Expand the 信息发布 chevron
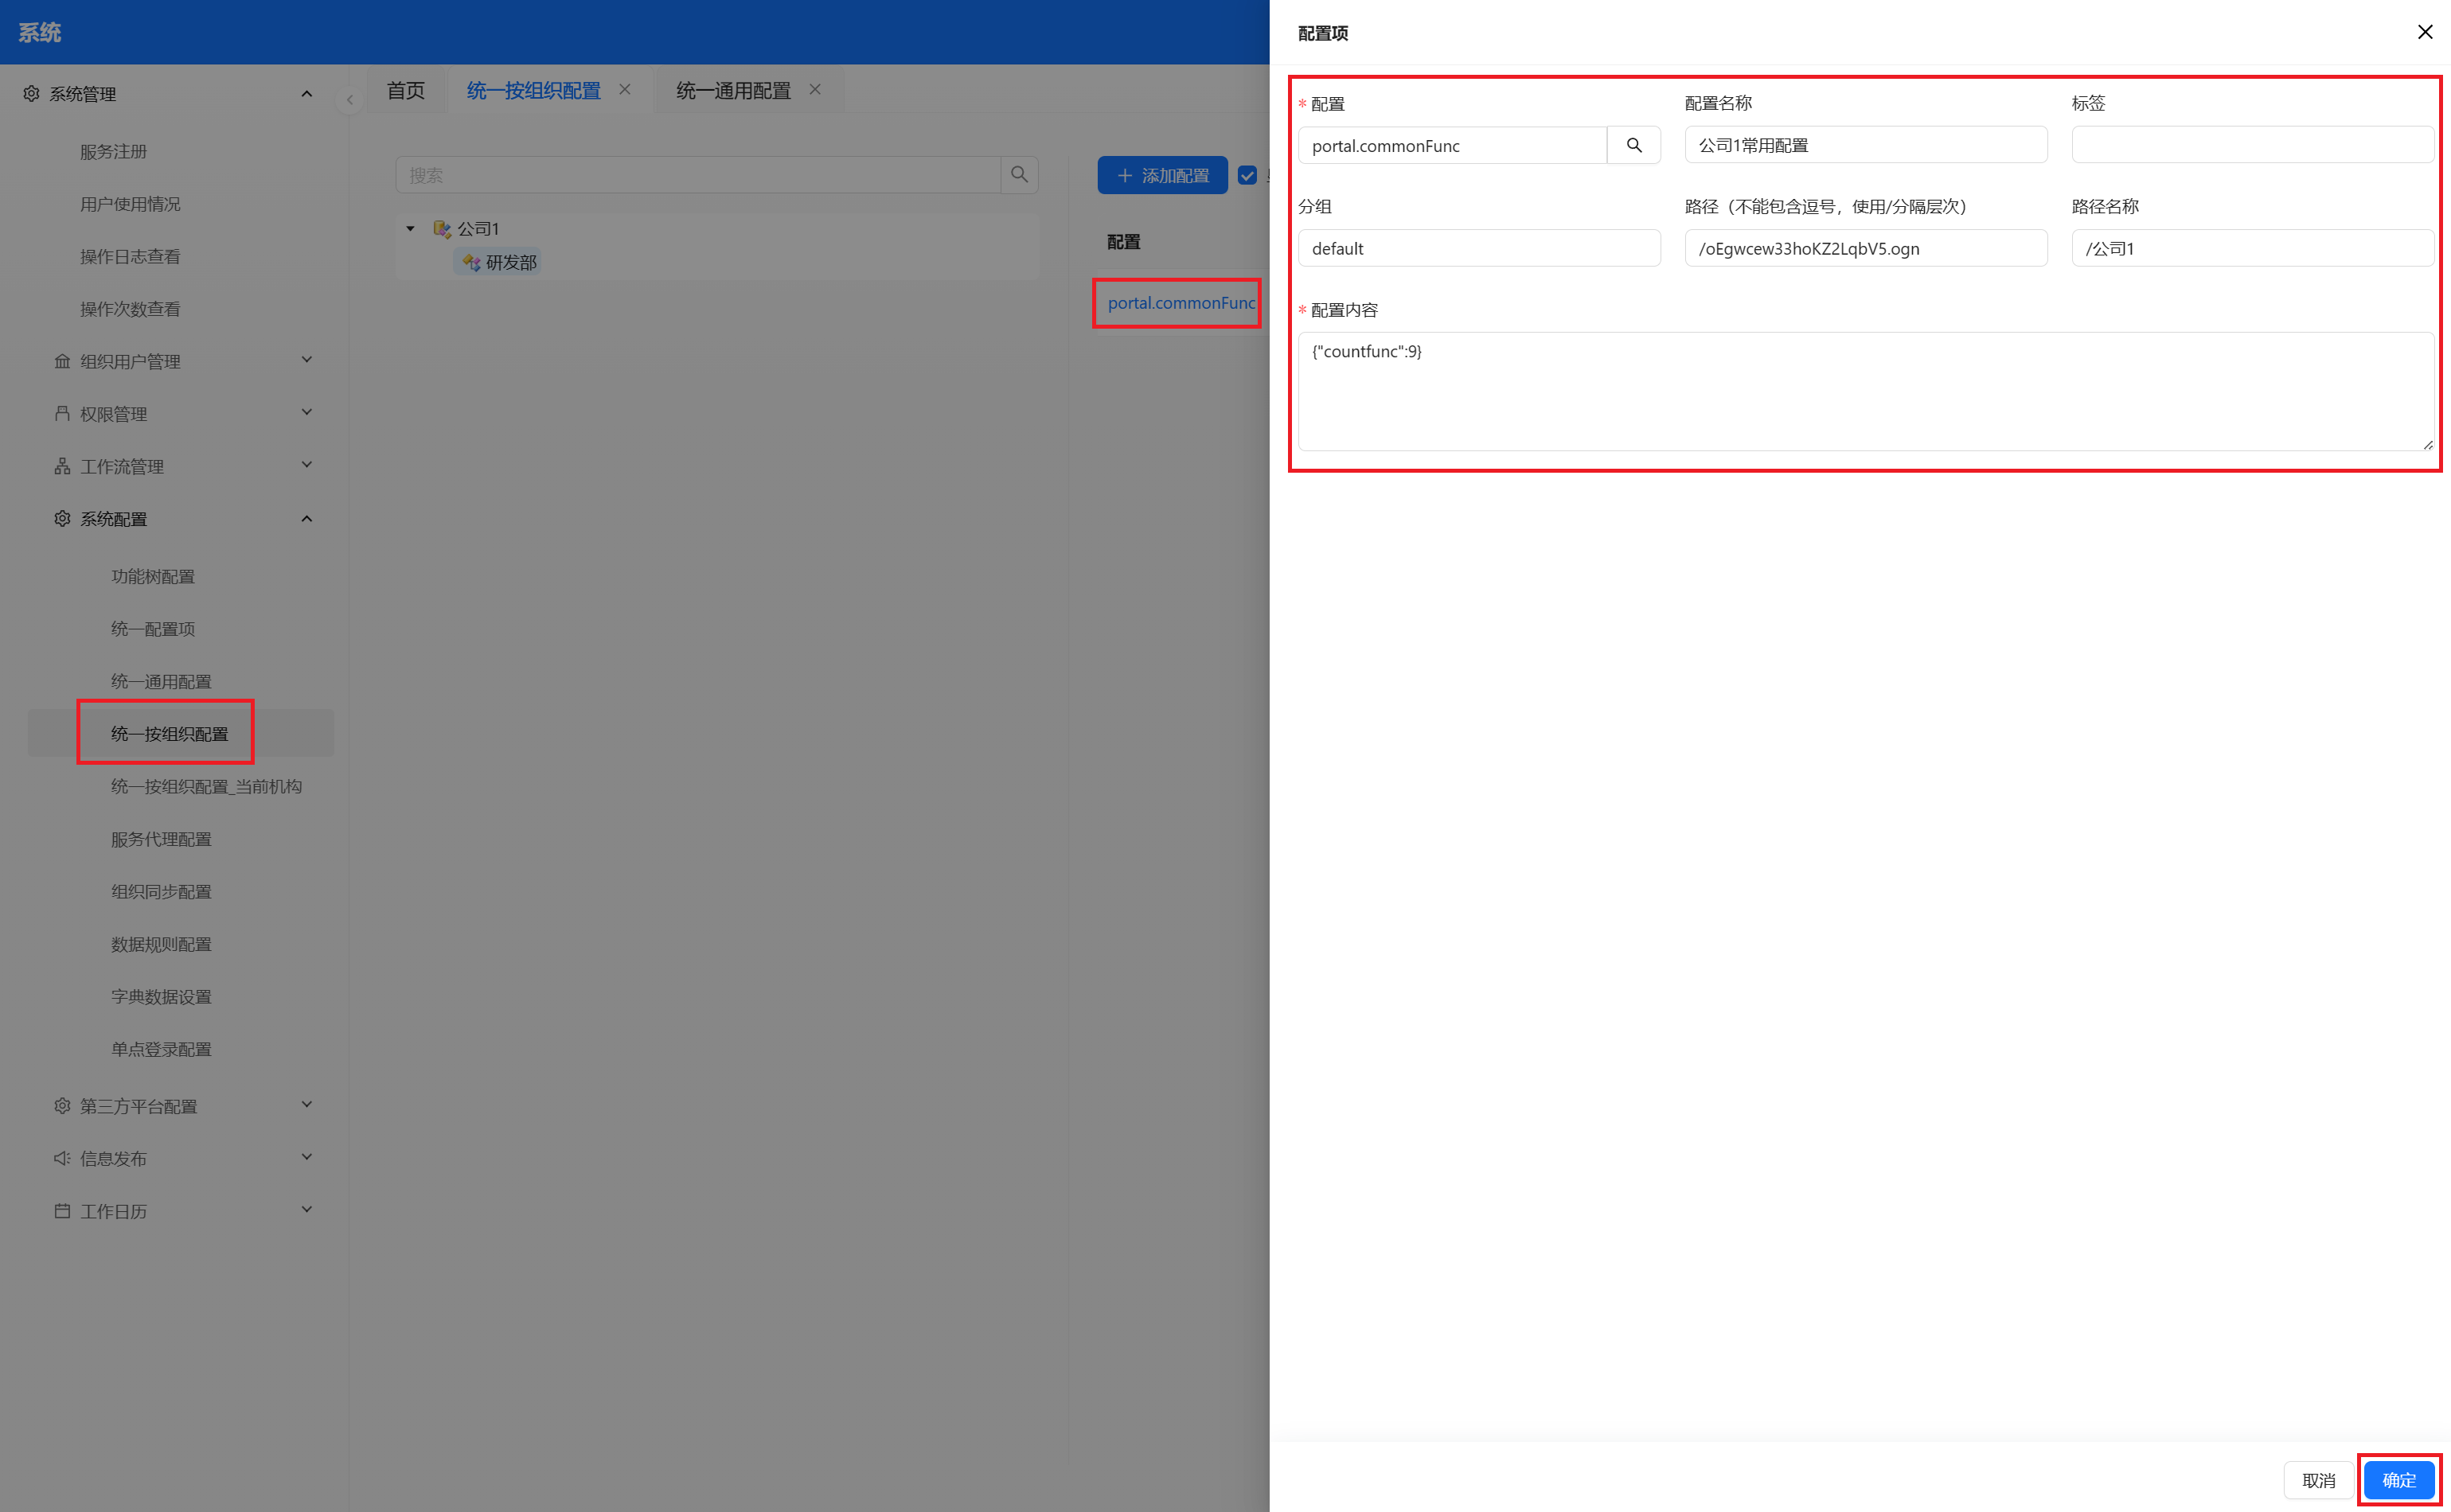Screen dimensions: 2451x1512 [x=307, y=1157]
